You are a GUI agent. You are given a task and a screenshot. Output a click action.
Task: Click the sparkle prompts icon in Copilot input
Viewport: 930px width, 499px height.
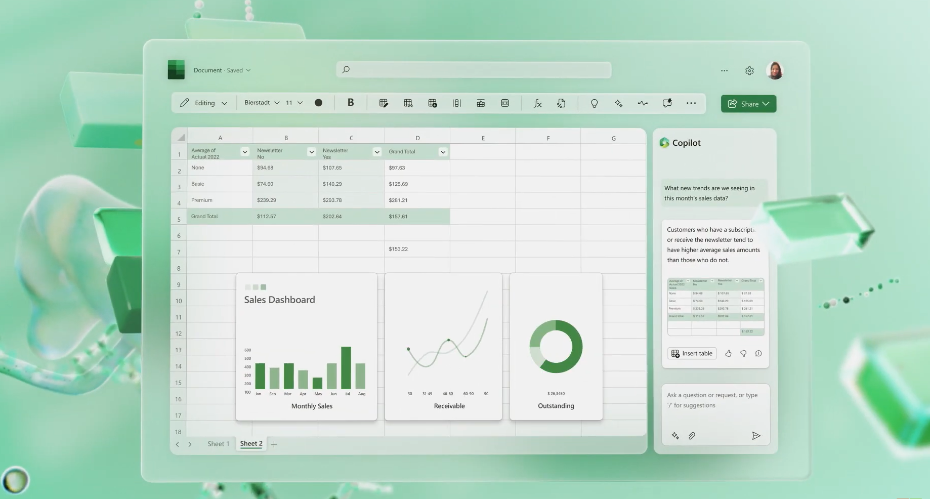point(675,436)
